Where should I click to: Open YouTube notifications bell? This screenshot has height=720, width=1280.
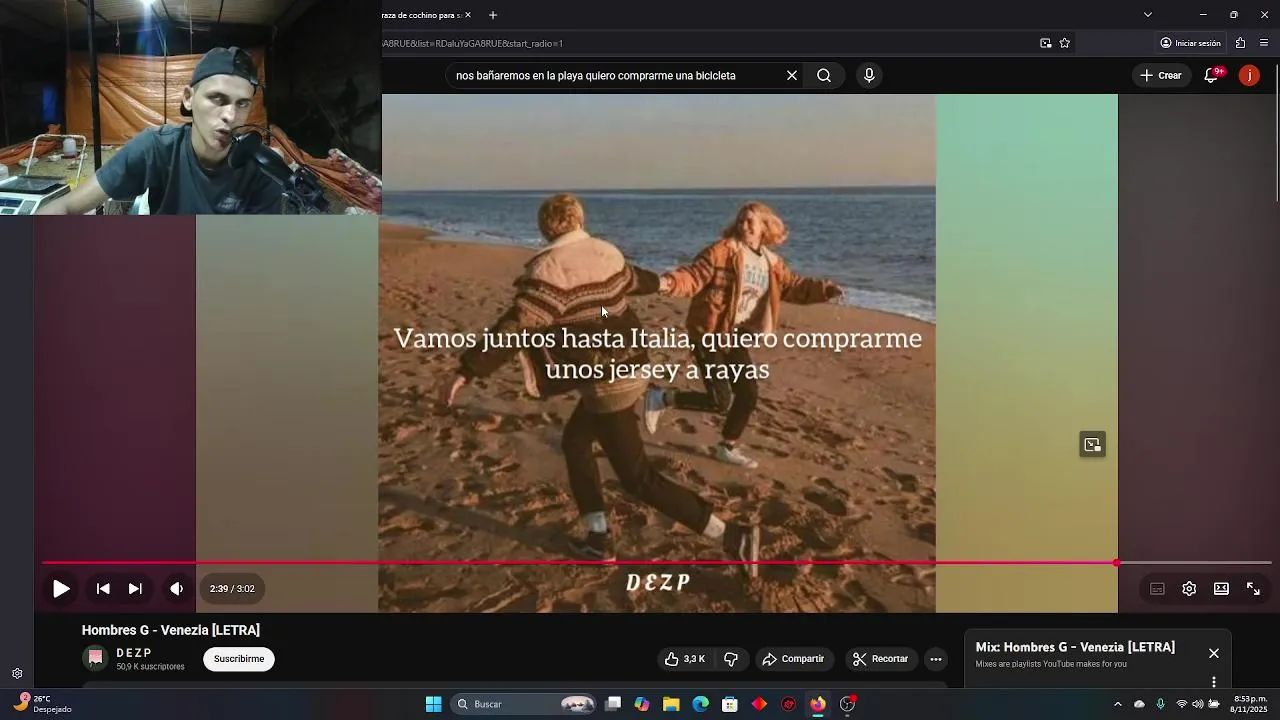[x=1211, y=75]
